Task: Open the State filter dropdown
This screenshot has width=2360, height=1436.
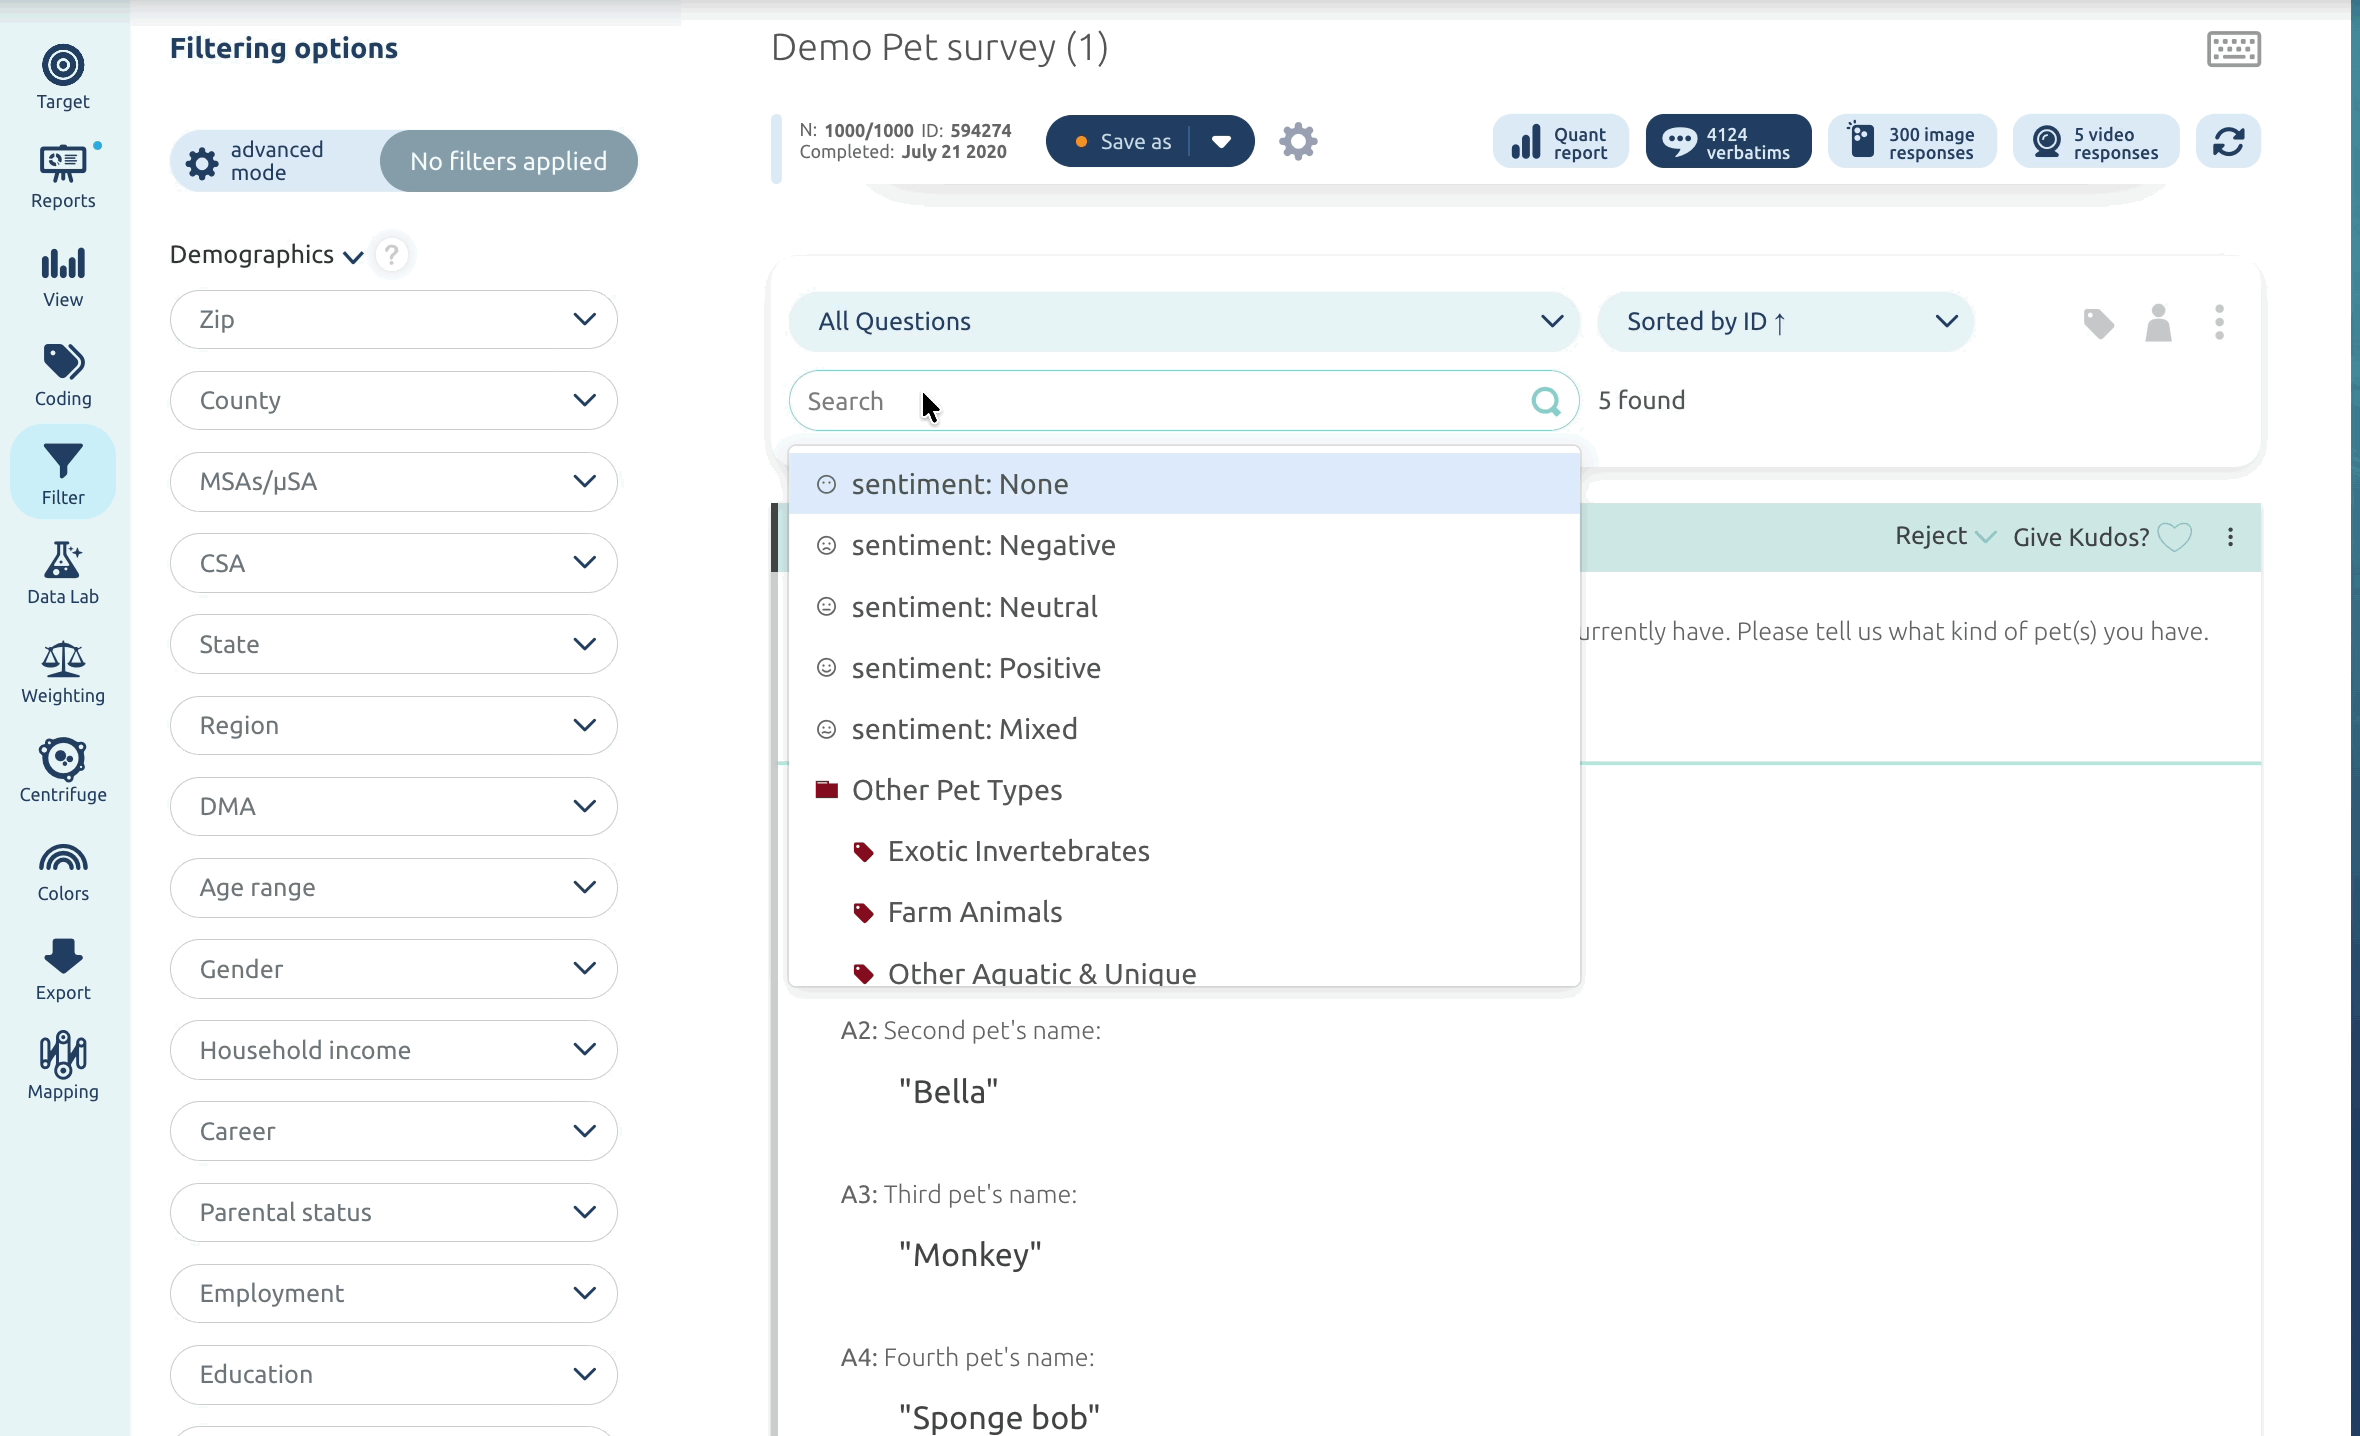Action: (x=393, y=645)
